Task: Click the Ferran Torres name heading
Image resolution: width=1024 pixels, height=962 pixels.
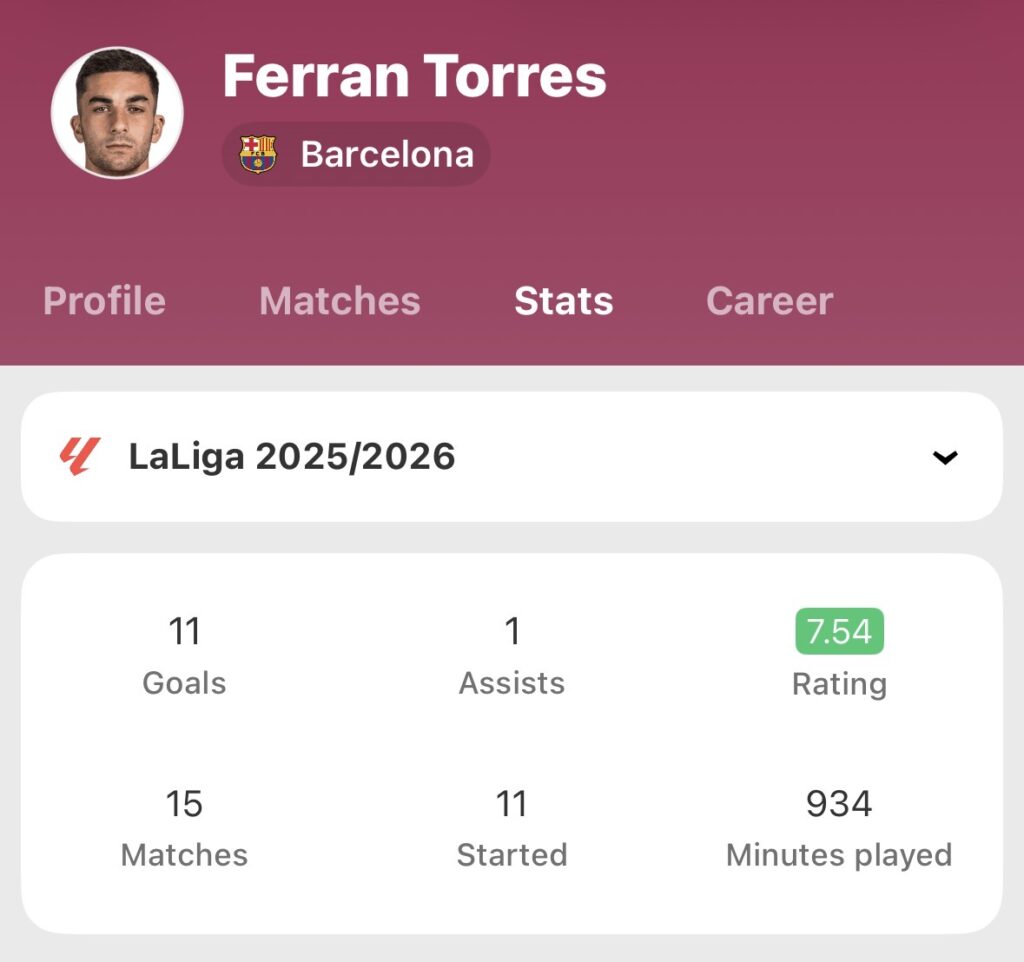Action: 414,76
